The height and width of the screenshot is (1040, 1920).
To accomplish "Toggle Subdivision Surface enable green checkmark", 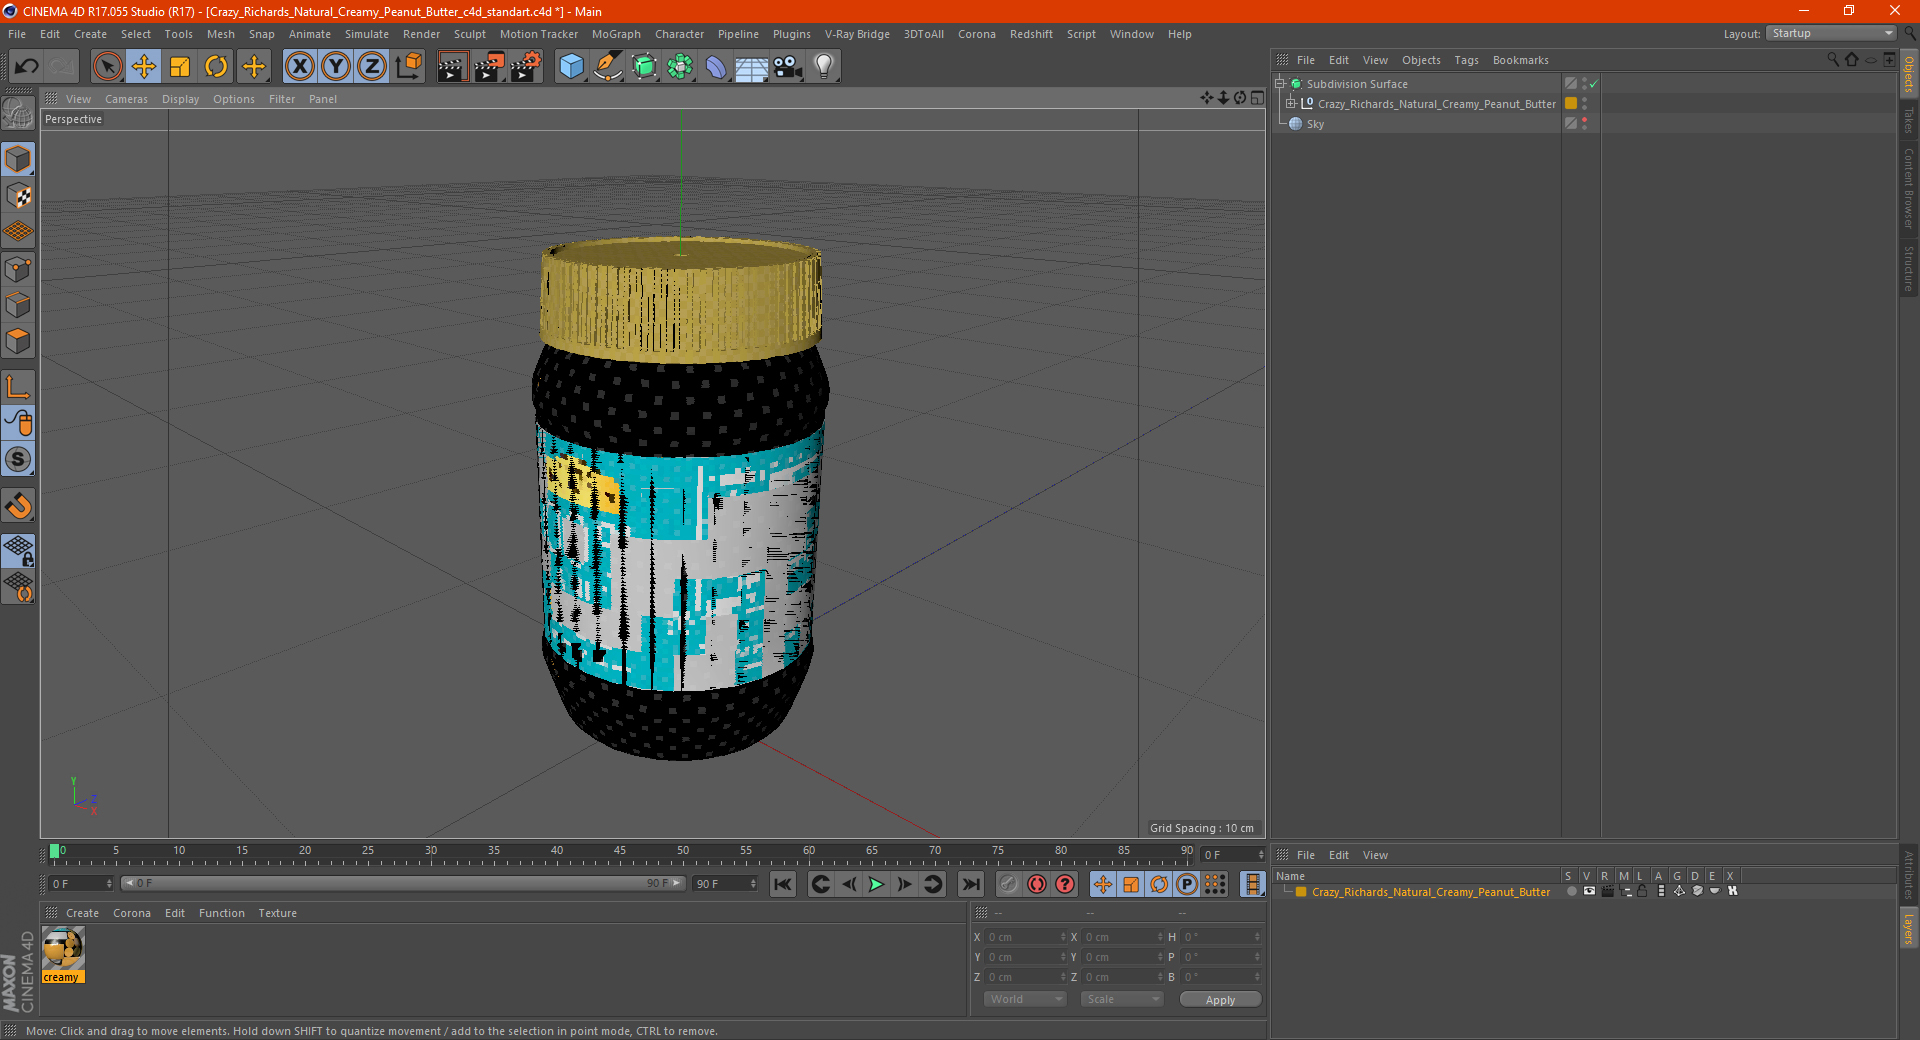I will [1593, 84].
